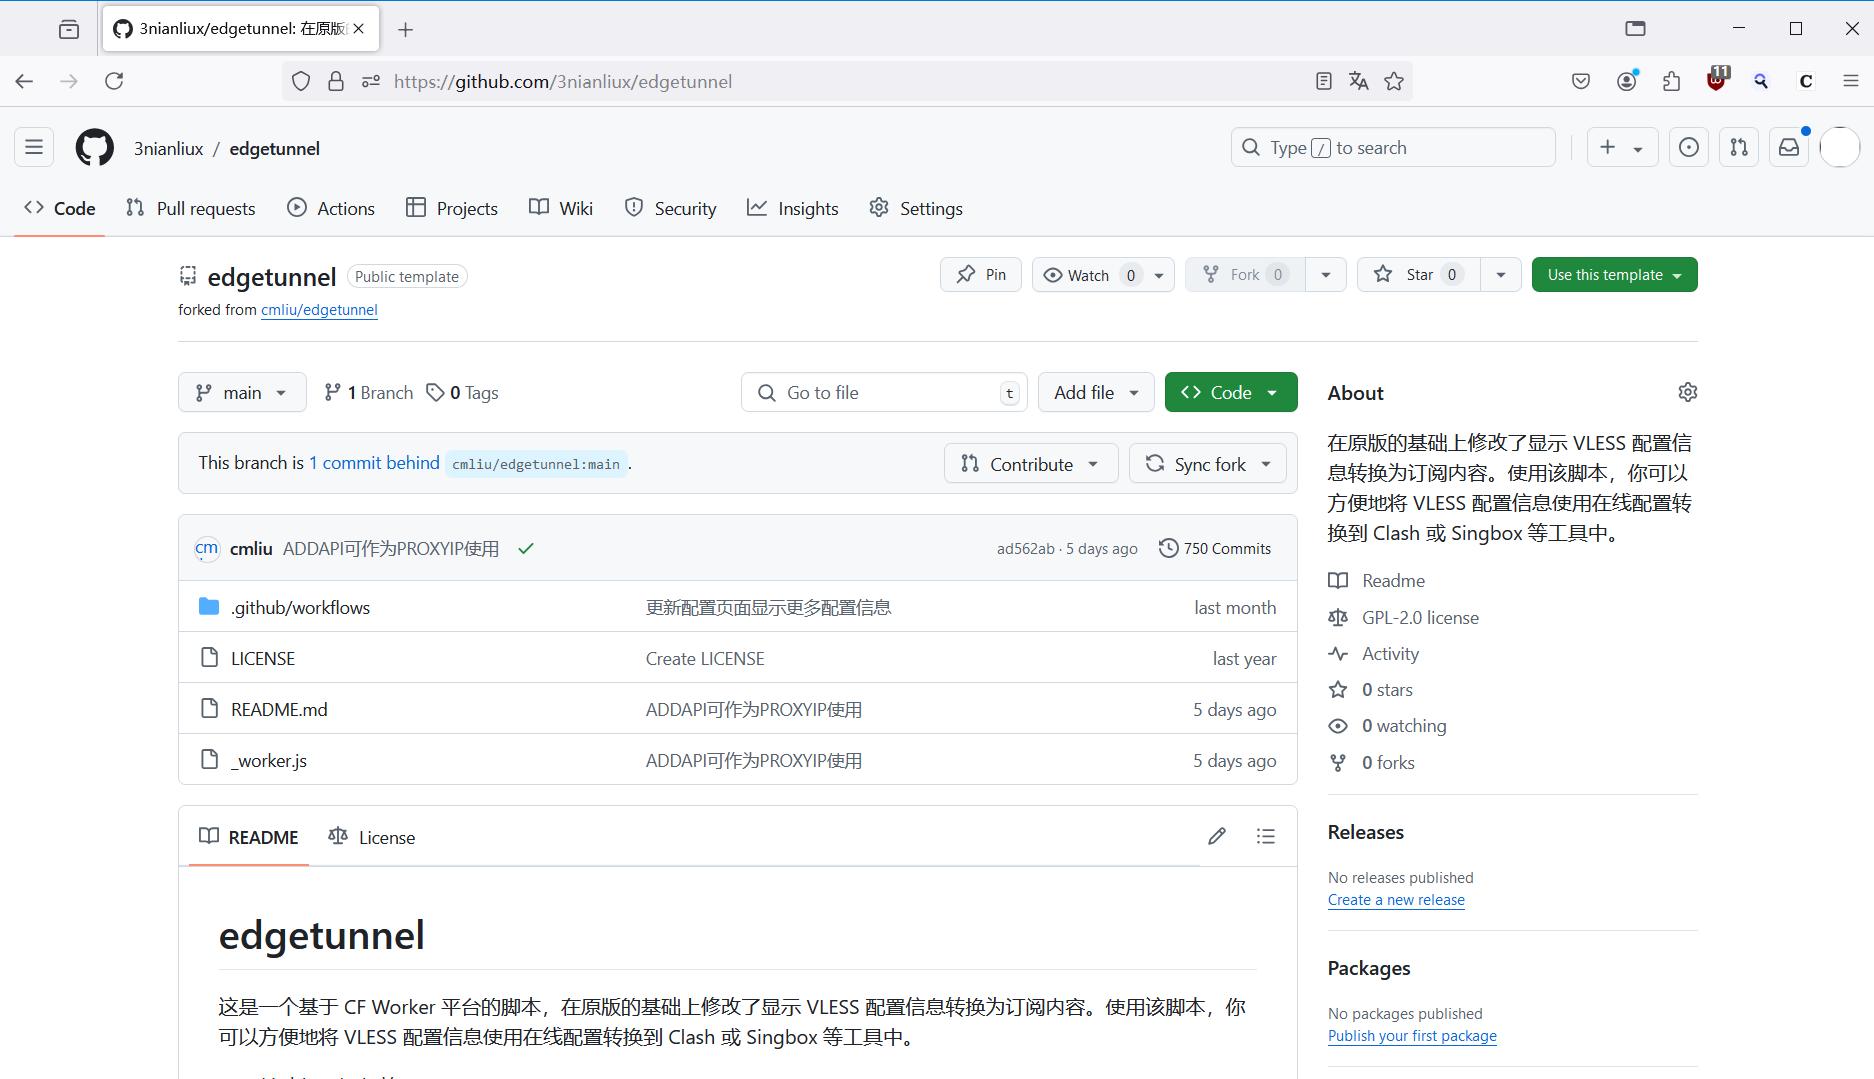This screenshot has width=1874, height=1079.
Task: Reload the page
Action: point(114,81)
